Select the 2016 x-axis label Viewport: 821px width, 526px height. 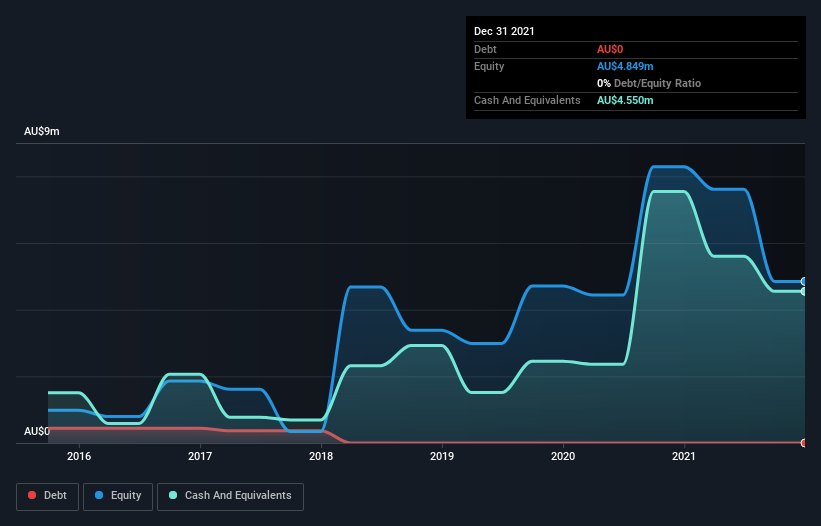[x=79, y=456]
